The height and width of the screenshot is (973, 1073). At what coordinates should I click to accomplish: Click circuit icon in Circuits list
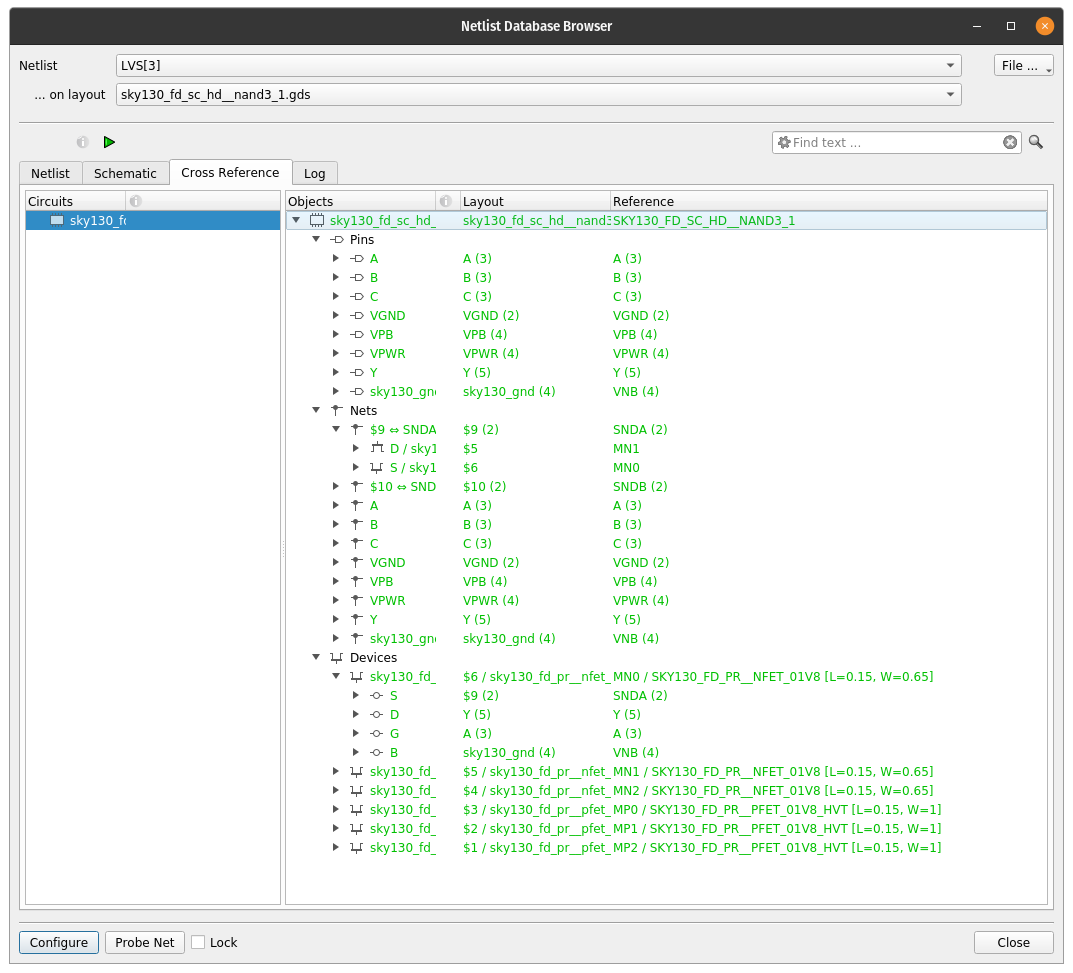(x=57, y=220)
